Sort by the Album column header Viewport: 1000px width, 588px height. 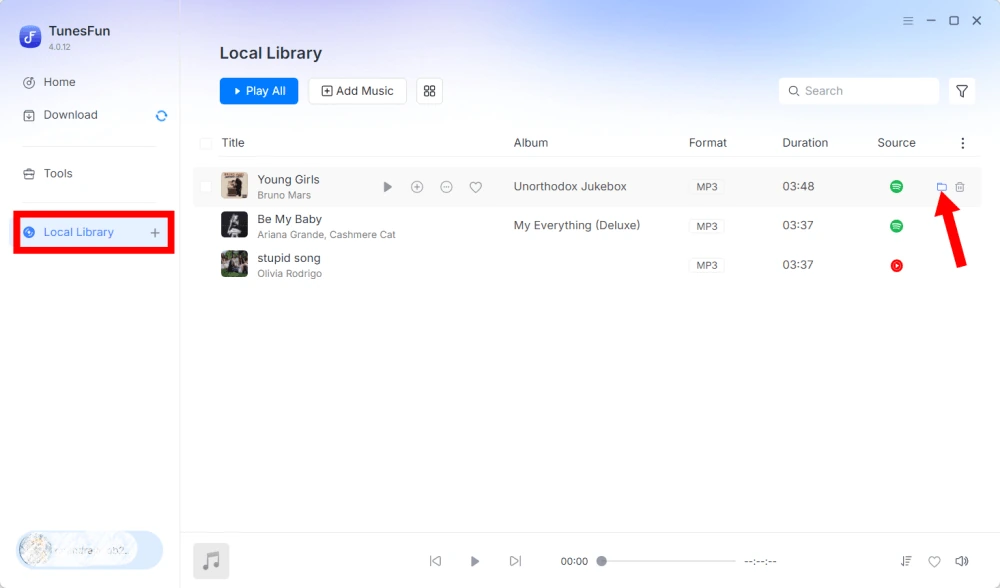[531, 143]
